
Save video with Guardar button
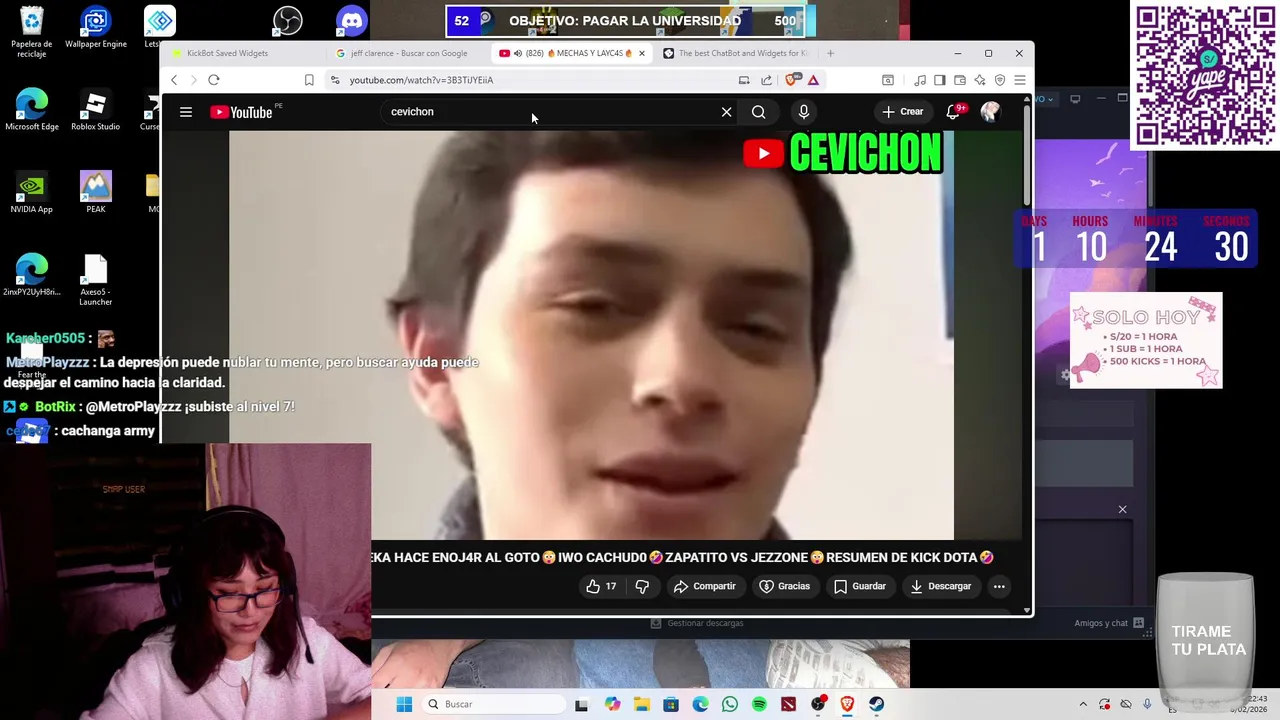pos(860,586)
